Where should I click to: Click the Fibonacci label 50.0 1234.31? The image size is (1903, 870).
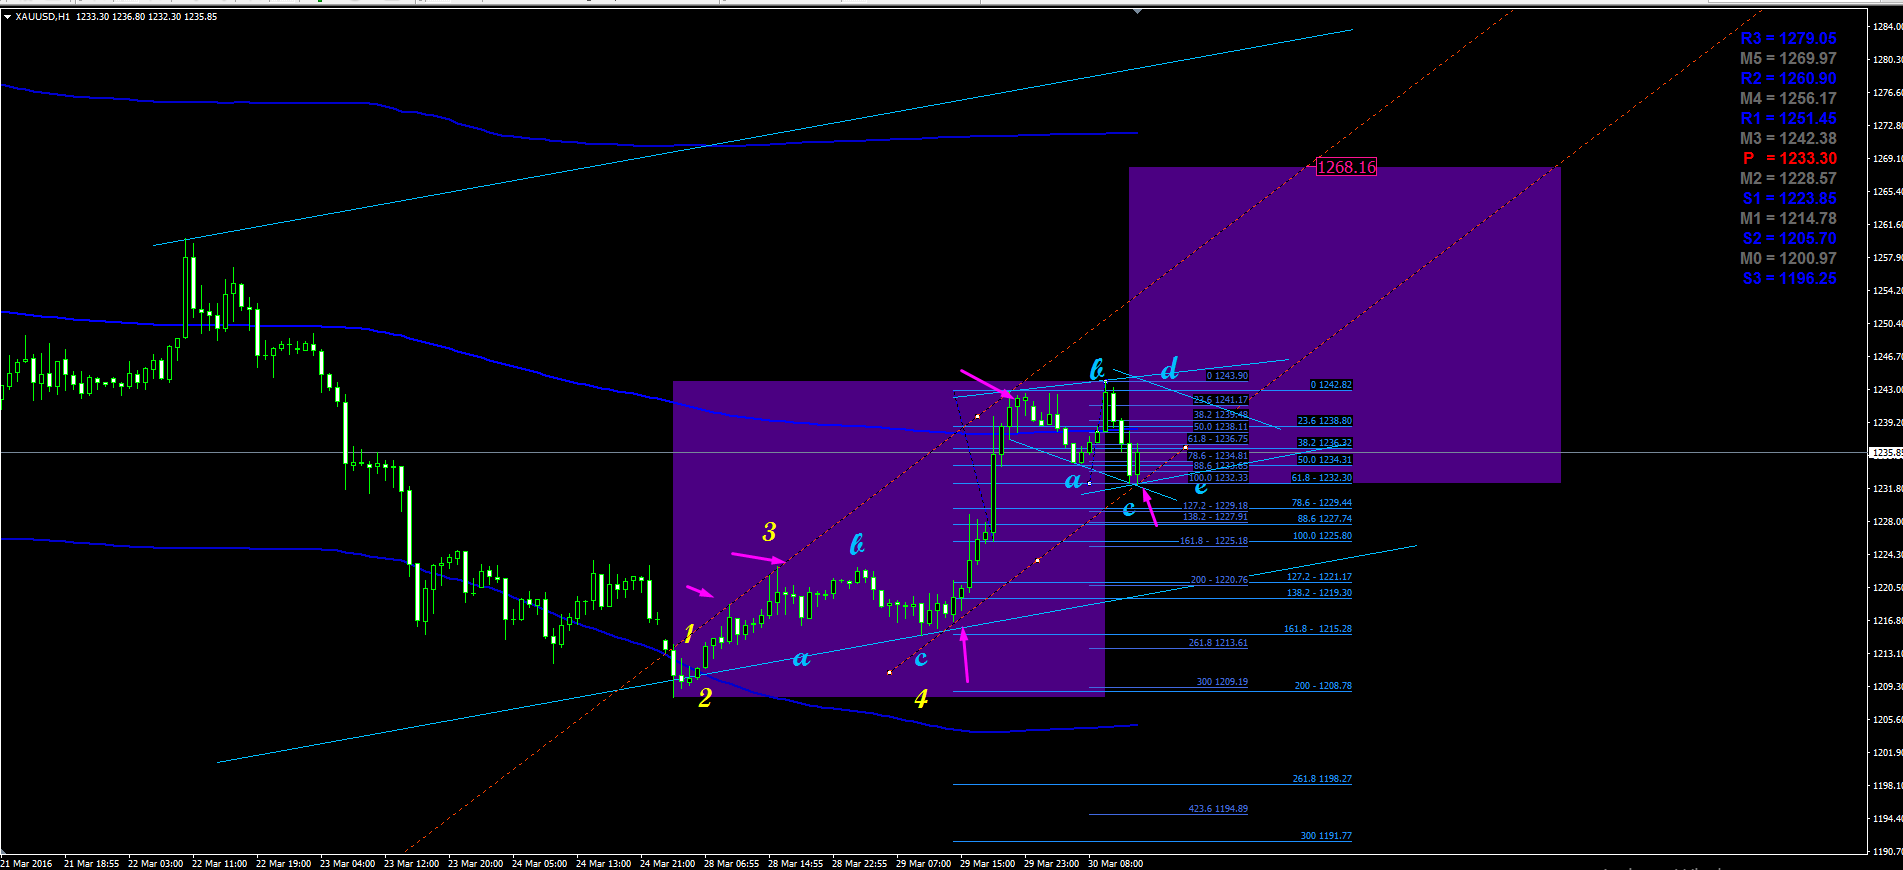pyautogui.click(x=1324, y=460)
